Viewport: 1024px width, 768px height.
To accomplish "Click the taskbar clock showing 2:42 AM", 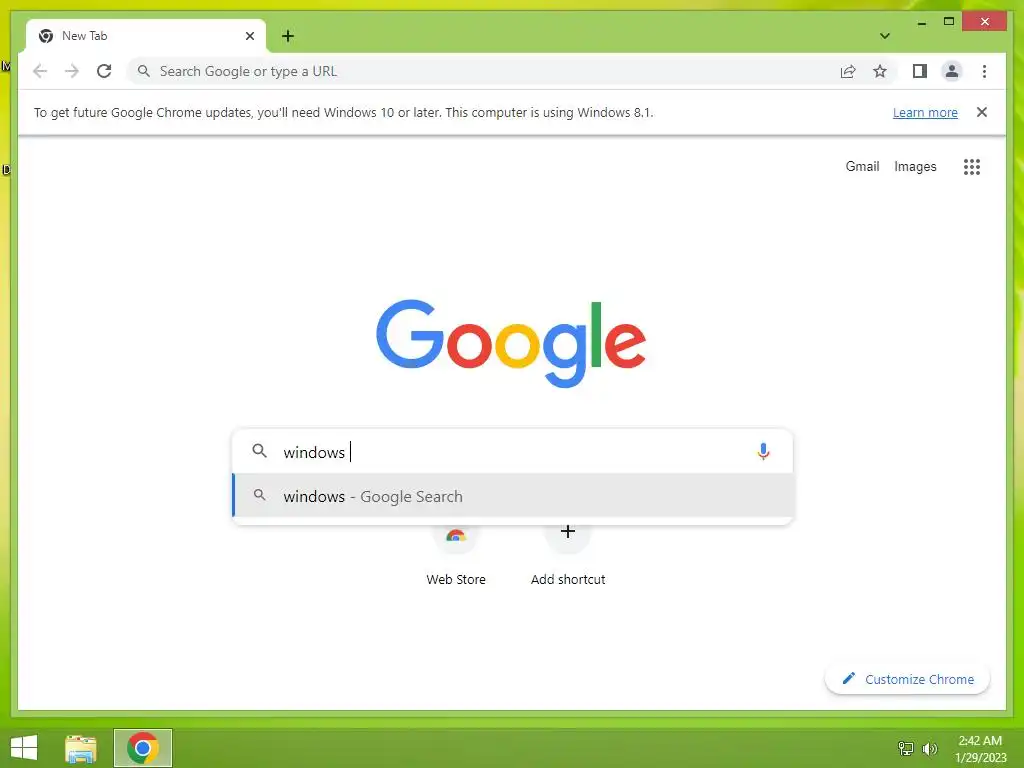I will click(x=980, y=748).
